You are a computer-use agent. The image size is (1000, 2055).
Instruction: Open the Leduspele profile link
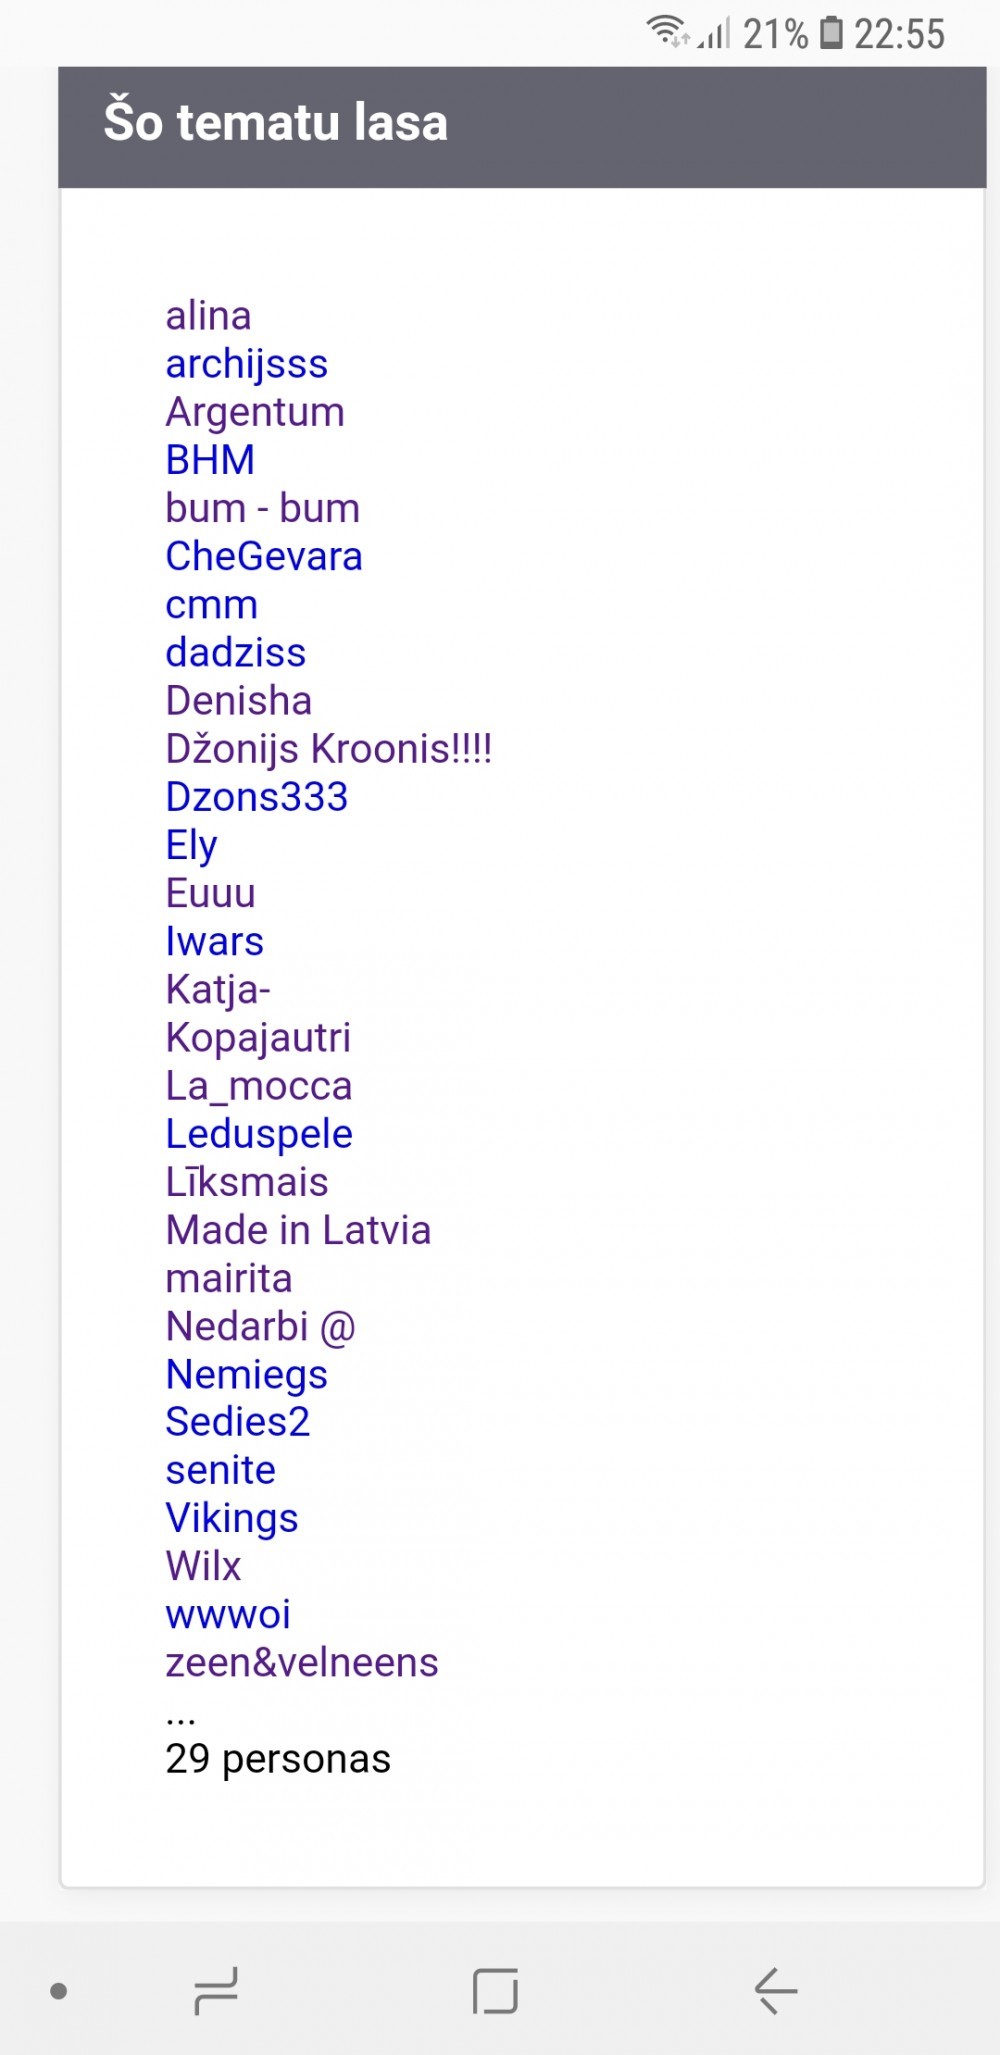259,1134
